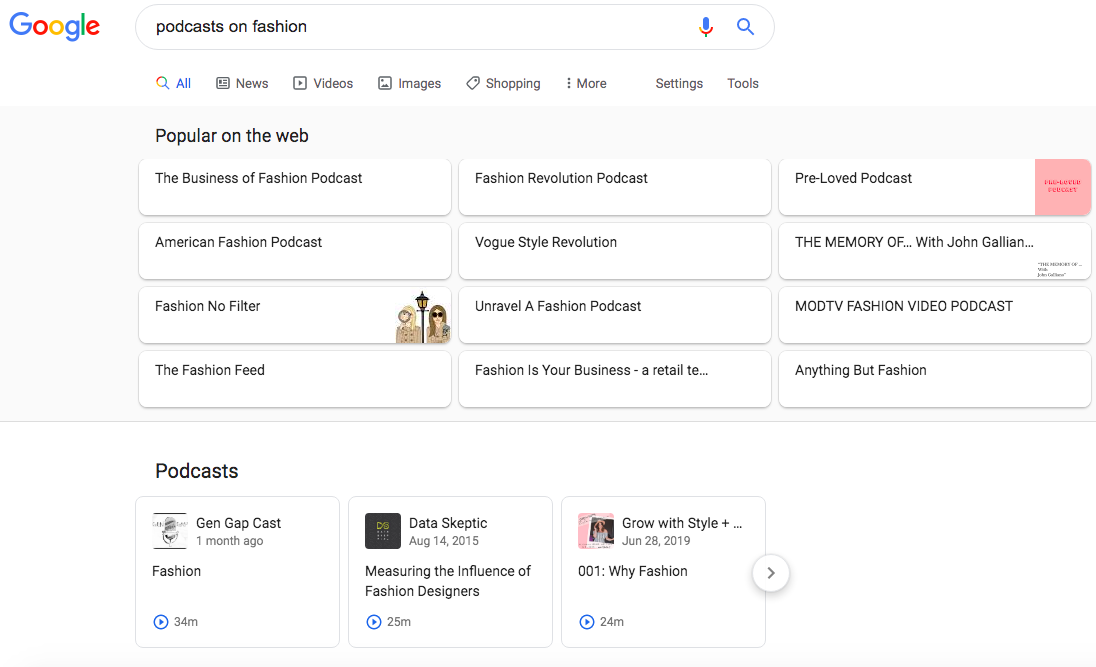Click the 'Fashion No Filter' title text
Image resolution: width=1096 pixels, height=667 pixels.
tap(208, 306)
